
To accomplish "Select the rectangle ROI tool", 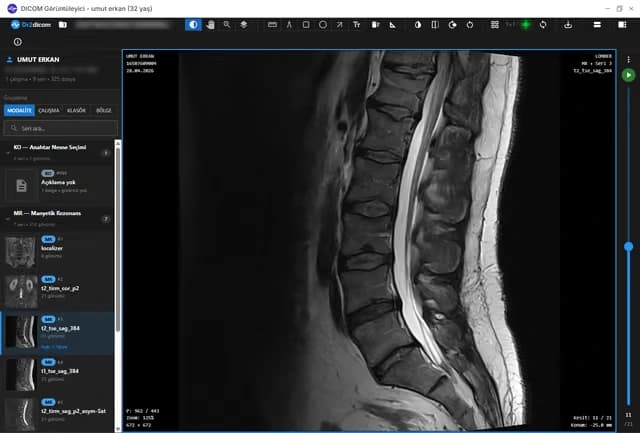I will click(306, 25).
